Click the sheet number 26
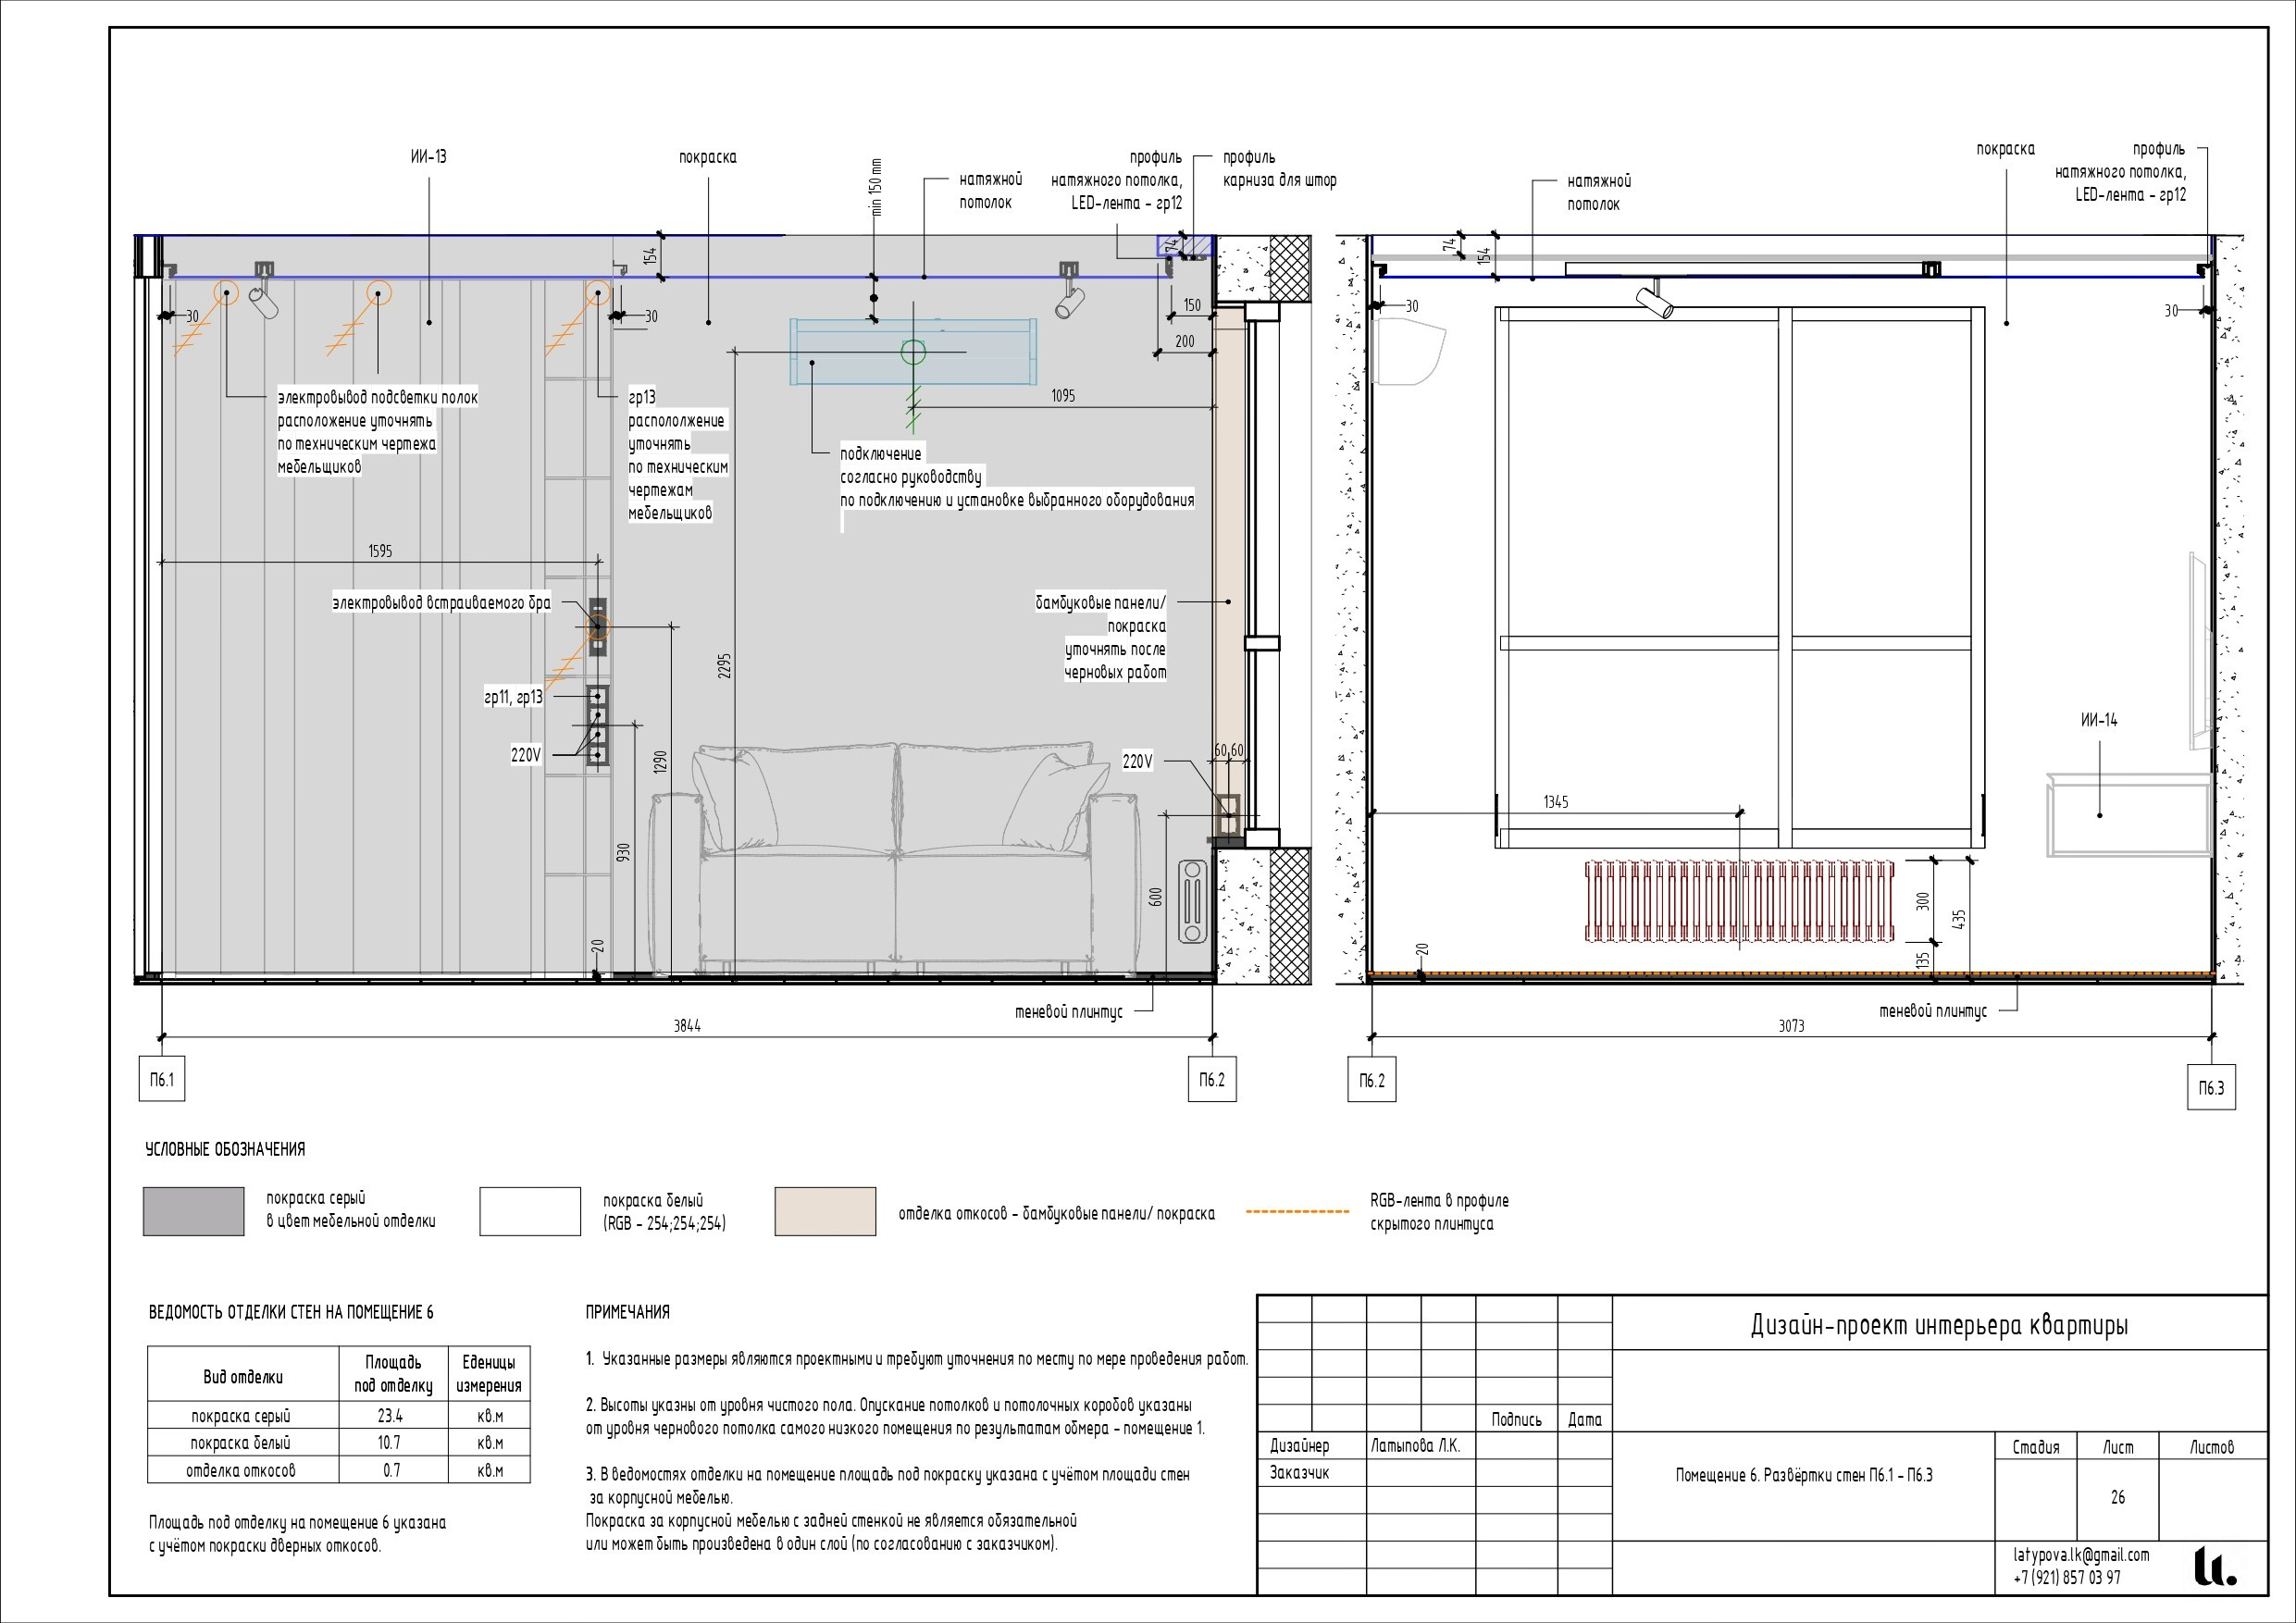Screen dimensions: 2296x1623 coord(2118,1497)
